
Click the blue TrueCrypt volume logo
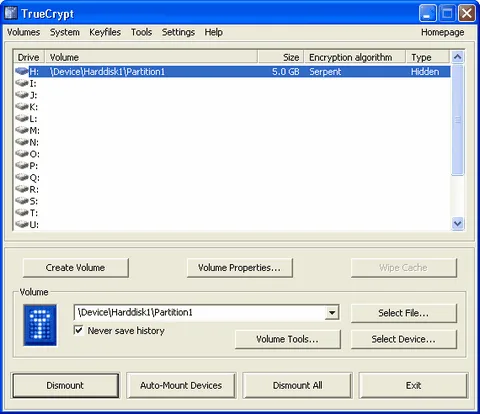pos(40,325)
